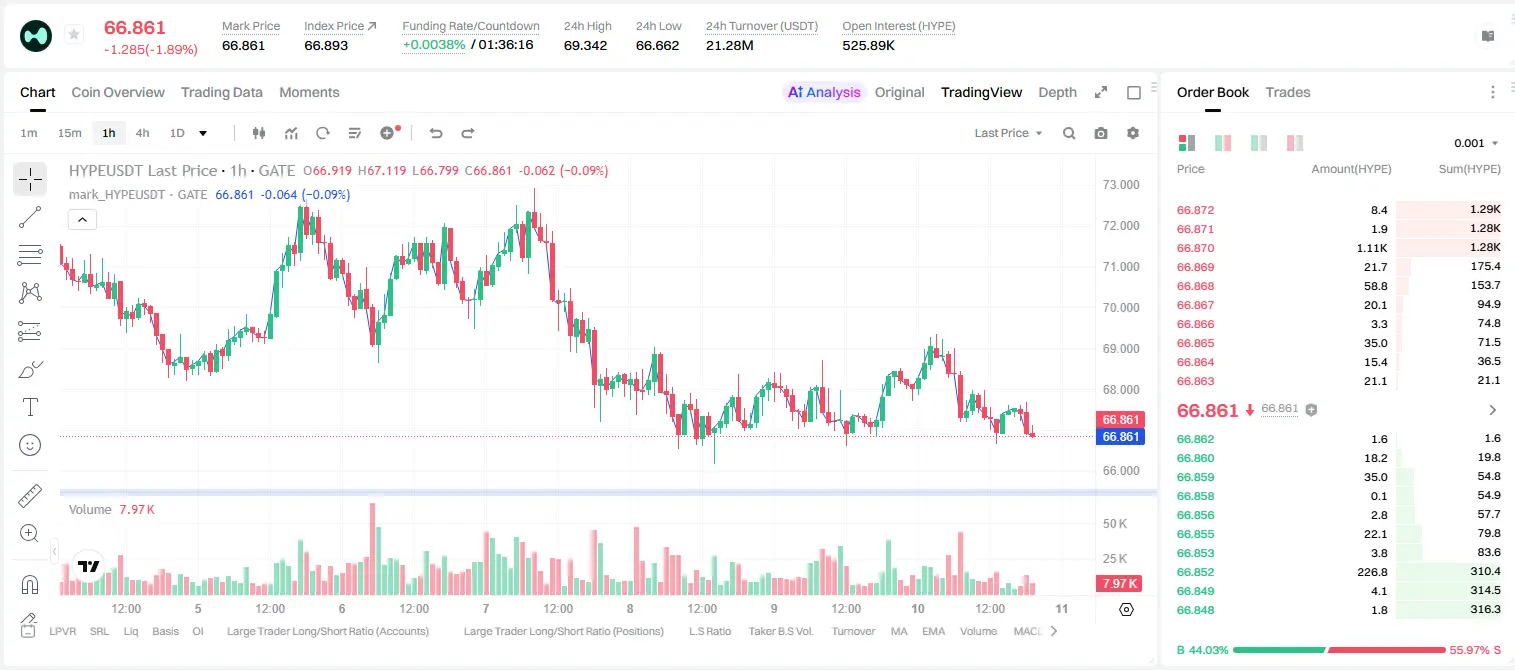Click the buy/sell ratio bar
This screenshot has width=1515, height=670.
tap(1339, 650)
